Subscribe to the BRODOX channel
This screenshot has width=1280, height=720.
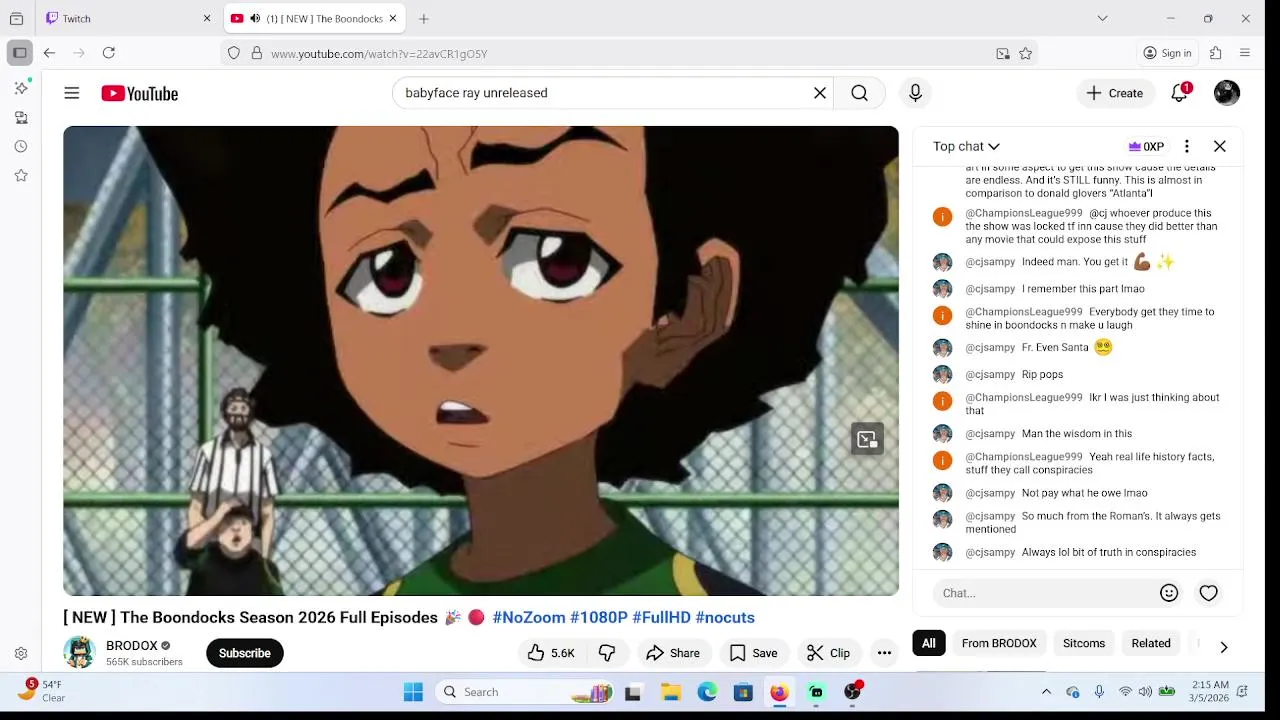point(245,653)
